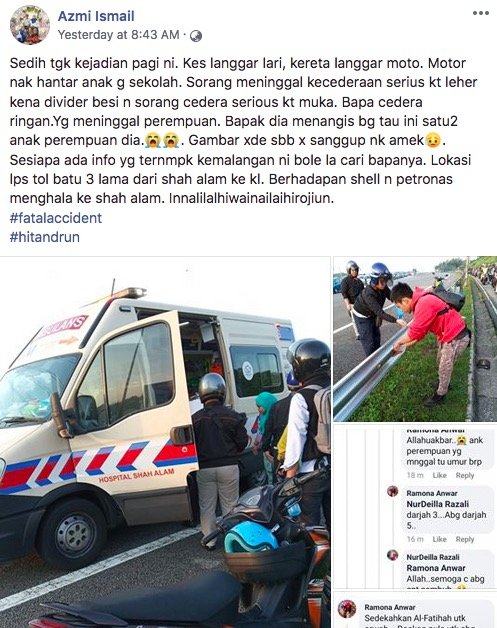Reply to the comment posted 18 m ago
The width and height of the screenshot is (497, 628).
tap(465, 475)
